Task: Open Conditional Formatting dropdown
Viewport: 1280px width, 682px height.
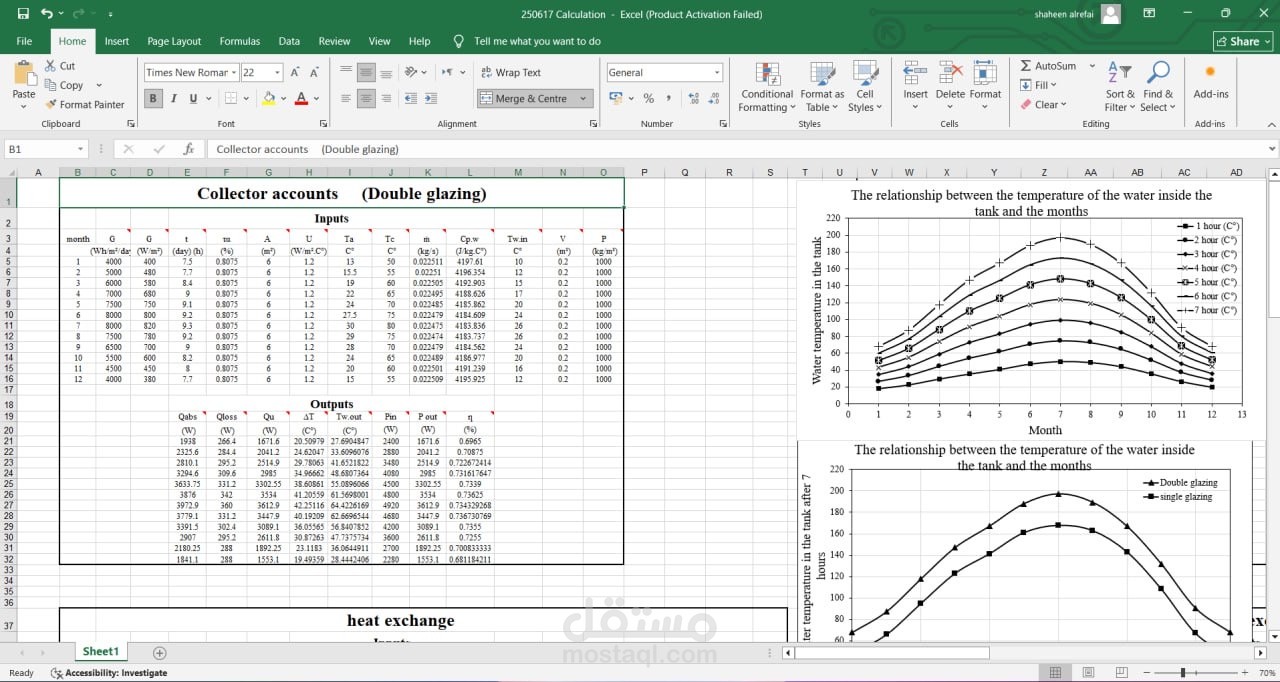Action: 767,86
